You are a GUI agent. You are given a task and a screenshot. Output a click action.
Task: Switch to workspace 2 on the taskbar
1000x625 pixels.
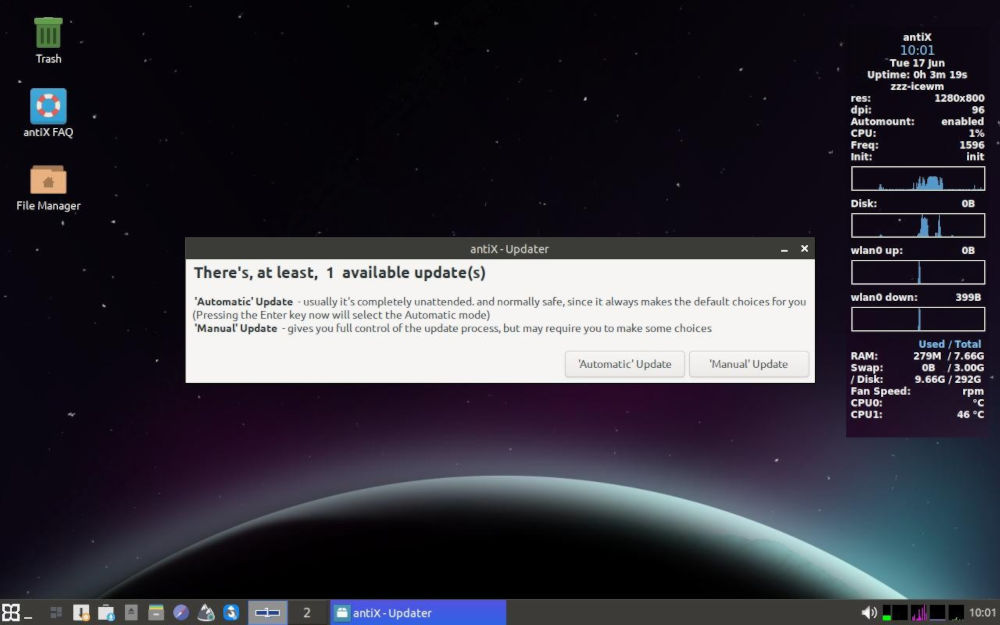(x=307, y=612)
